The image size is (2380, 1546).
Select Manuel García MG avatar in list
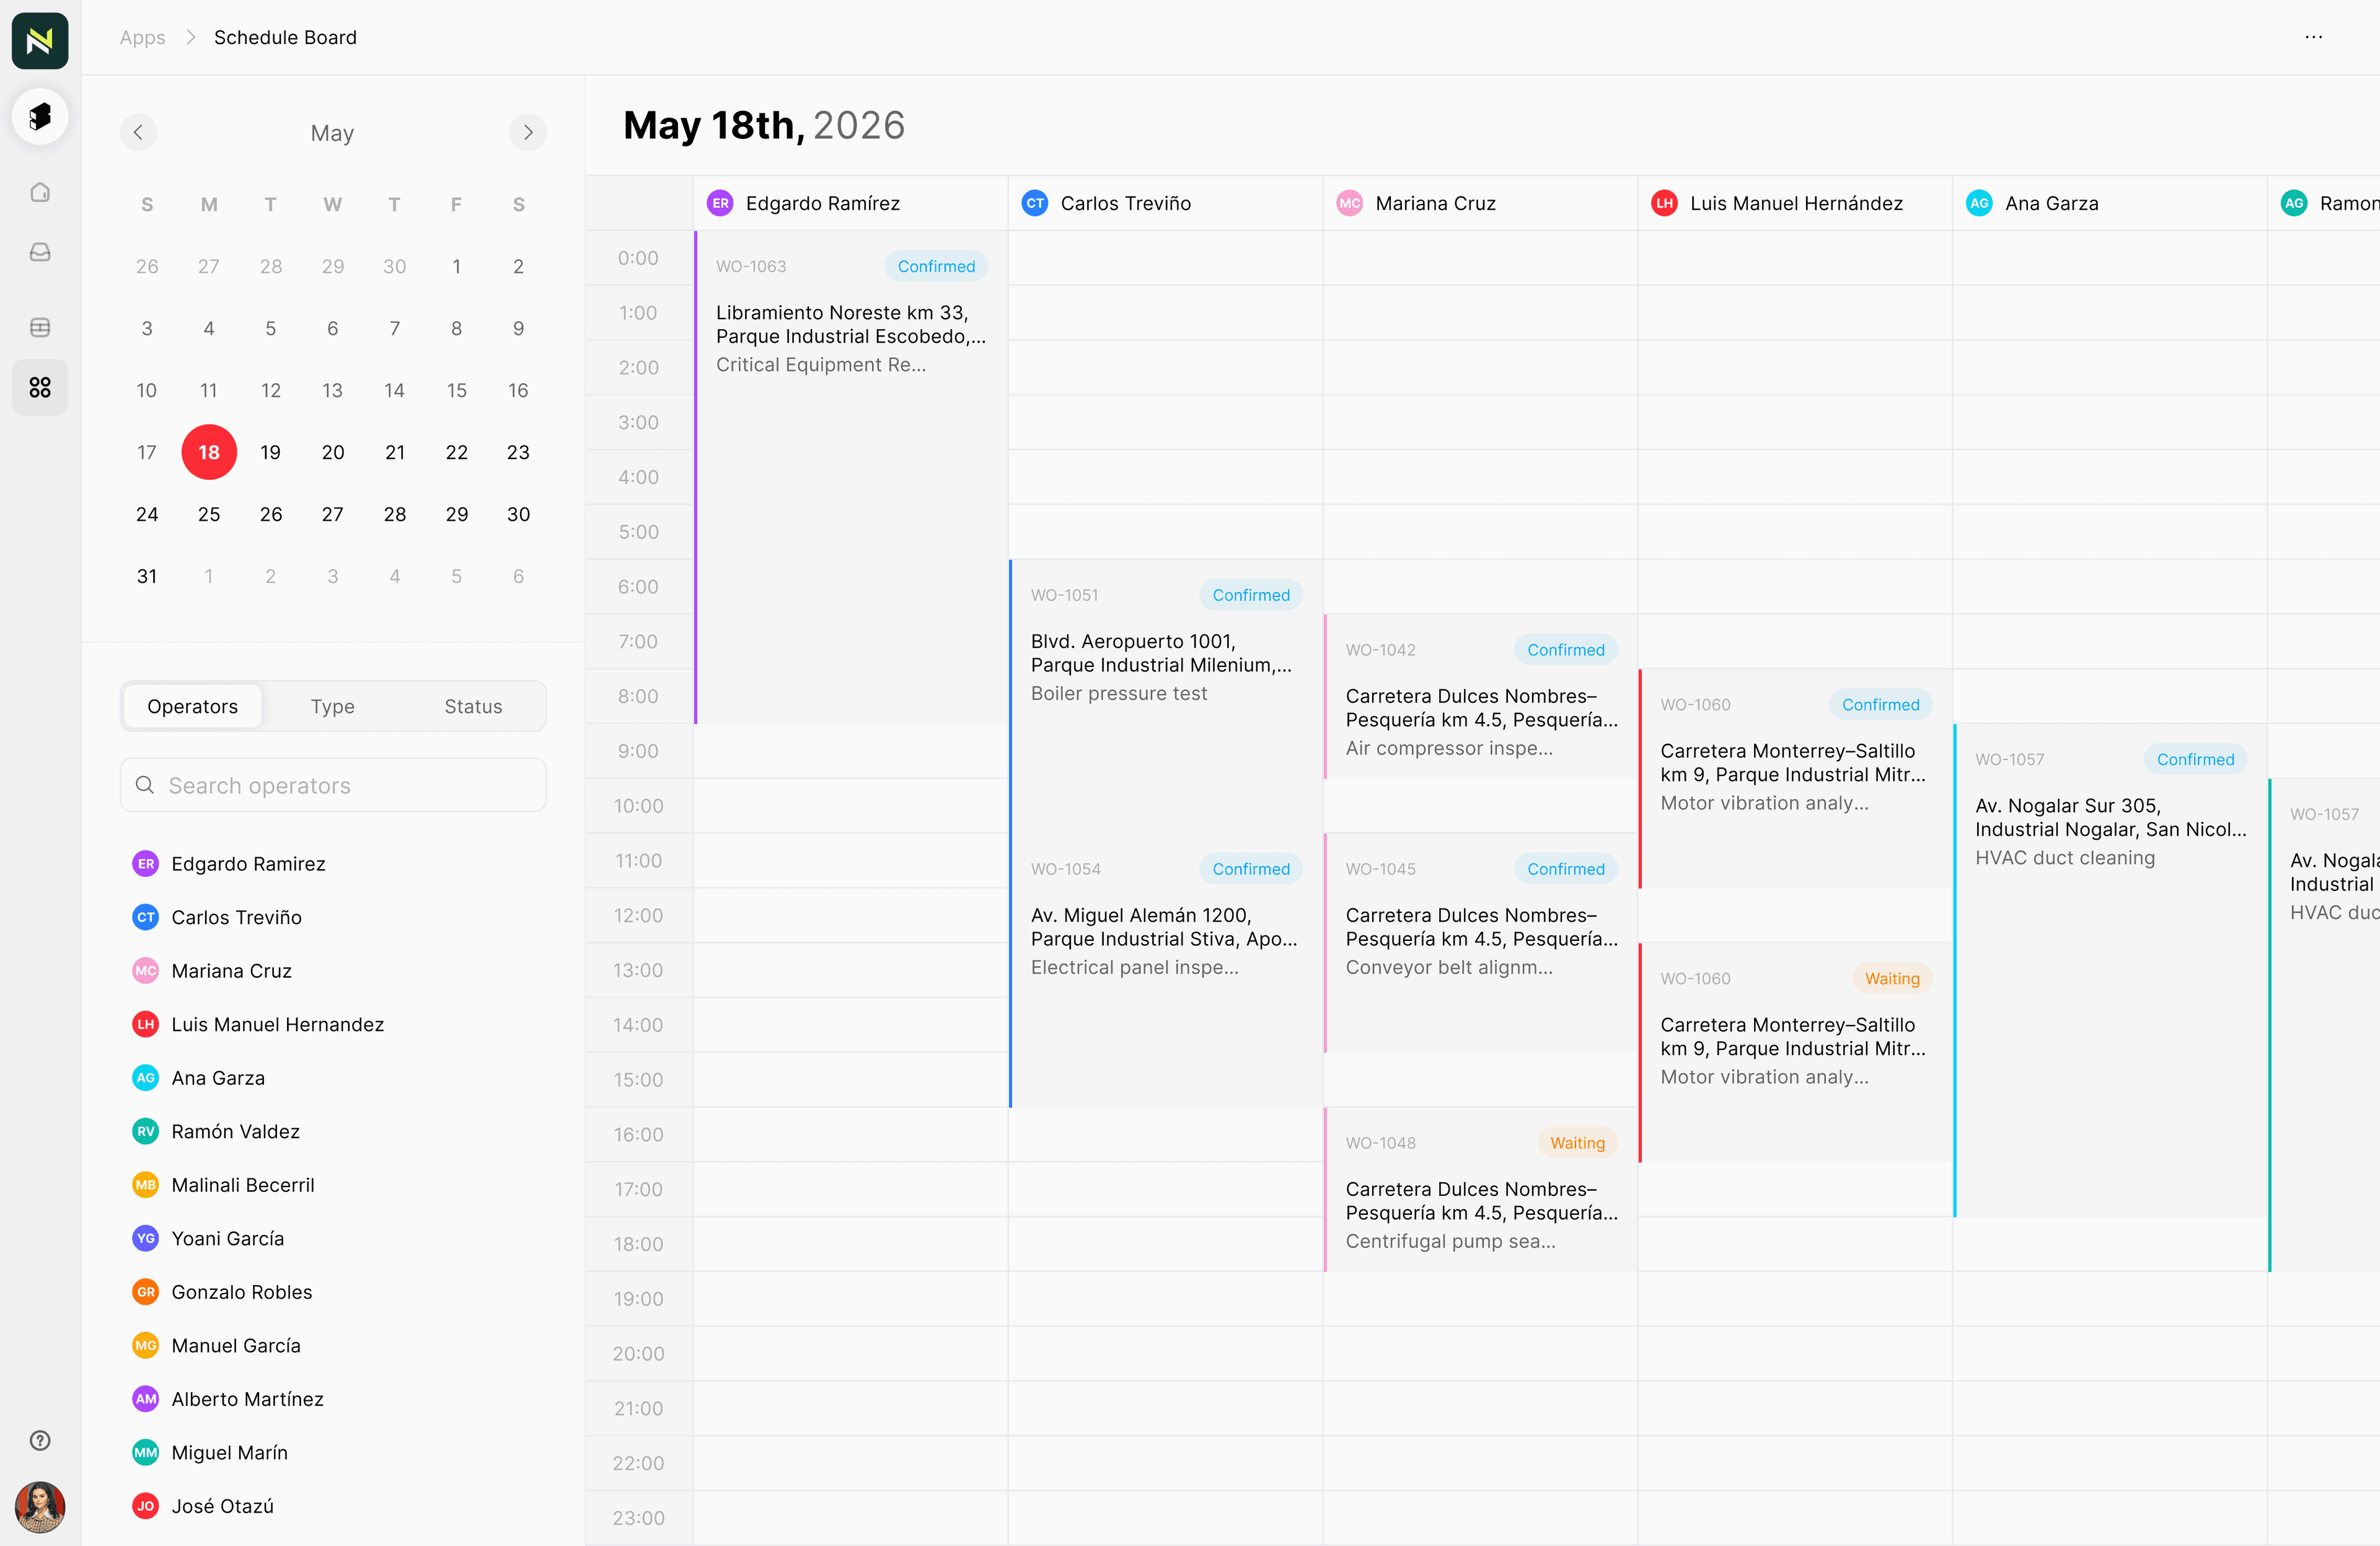(x=146, y=1345)
